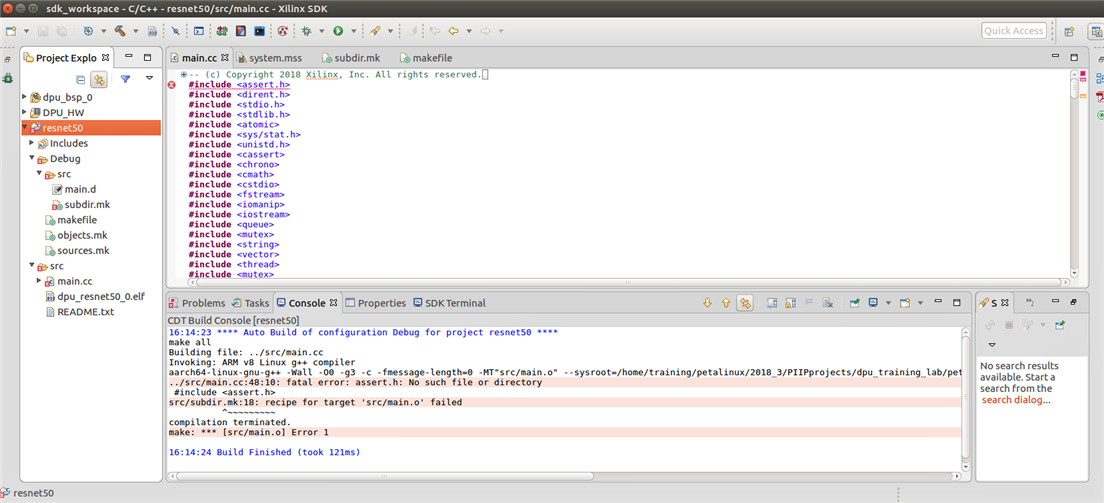
Task: Select the C/C++ perspective button
Action: point(1097,31)
